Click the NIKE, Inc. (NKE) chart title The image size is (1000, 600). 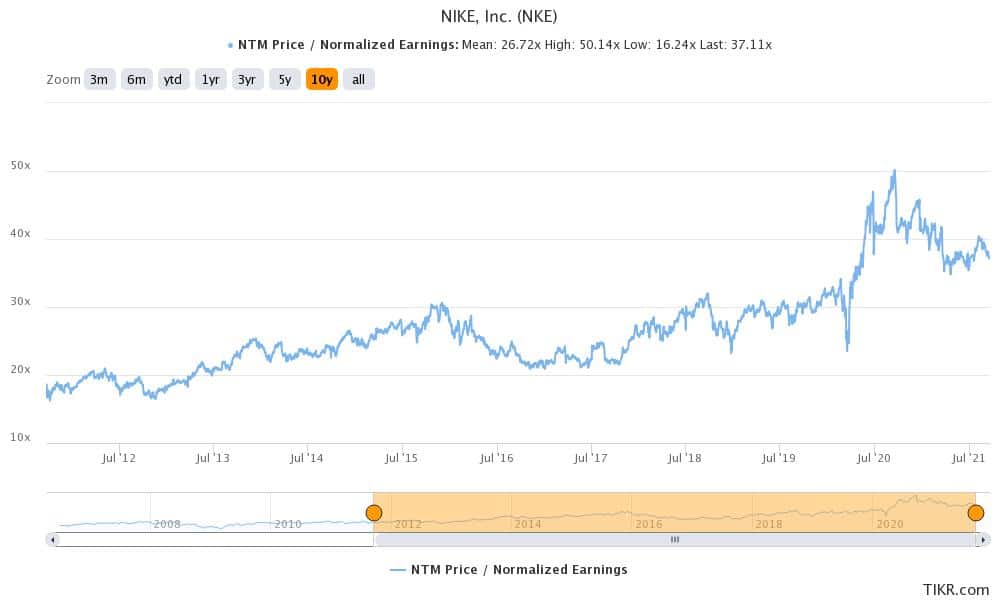click(x=499, y=16)
